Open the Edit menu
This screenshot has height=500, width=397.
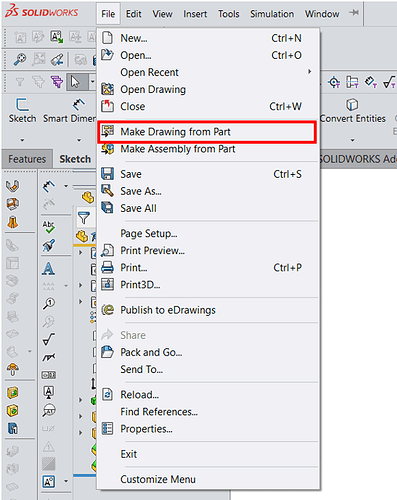coord(133,14)
